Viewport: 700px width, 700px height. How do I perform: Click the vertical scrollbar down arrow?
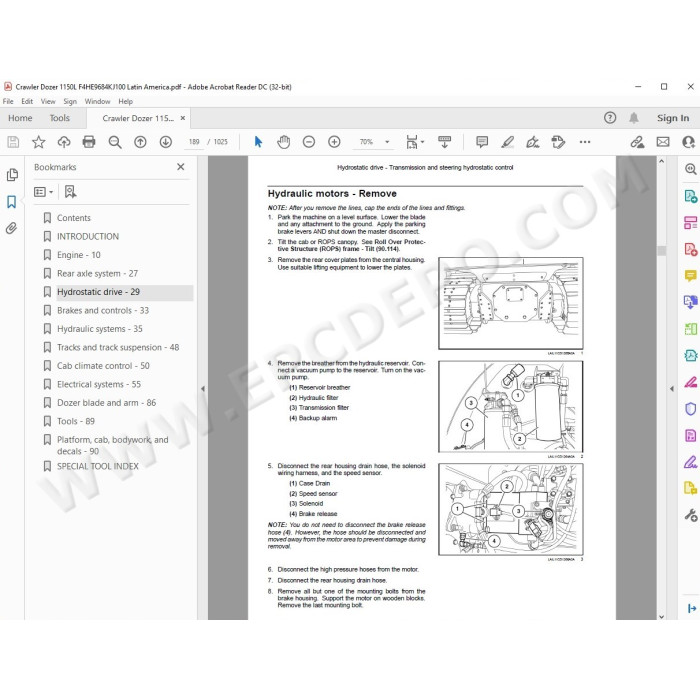(x=662, y=617)
